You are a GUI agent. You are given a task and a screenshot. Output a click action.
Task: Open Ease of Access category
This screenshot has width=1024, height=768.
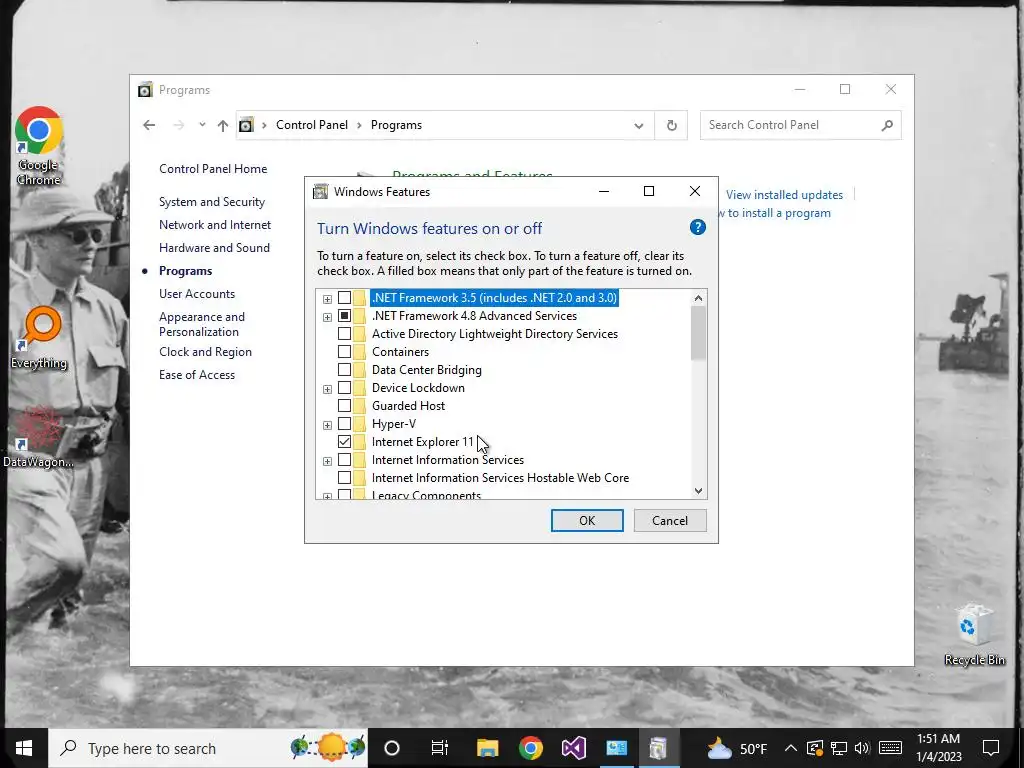(x=197, y=375)
